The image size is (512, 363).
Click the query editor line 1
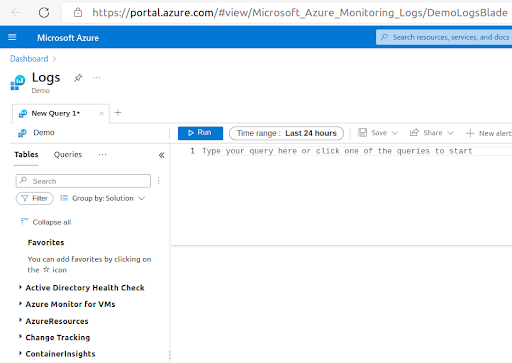pos(337,151)
